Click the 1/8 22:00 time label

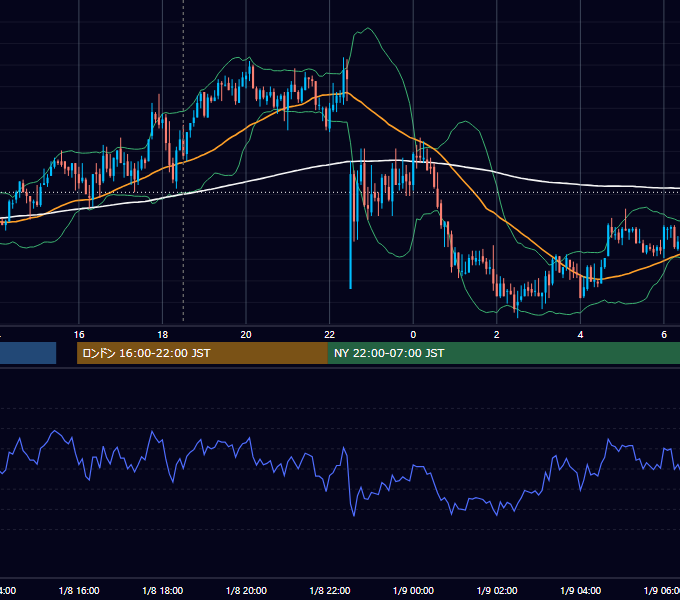330,590
